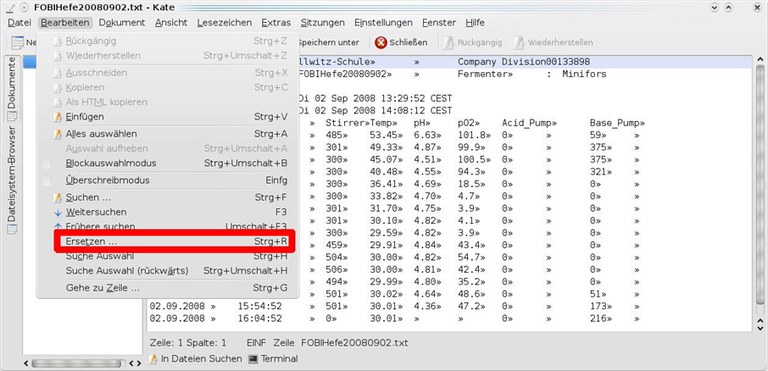Click the Terminal panel icon

[253, 359]
